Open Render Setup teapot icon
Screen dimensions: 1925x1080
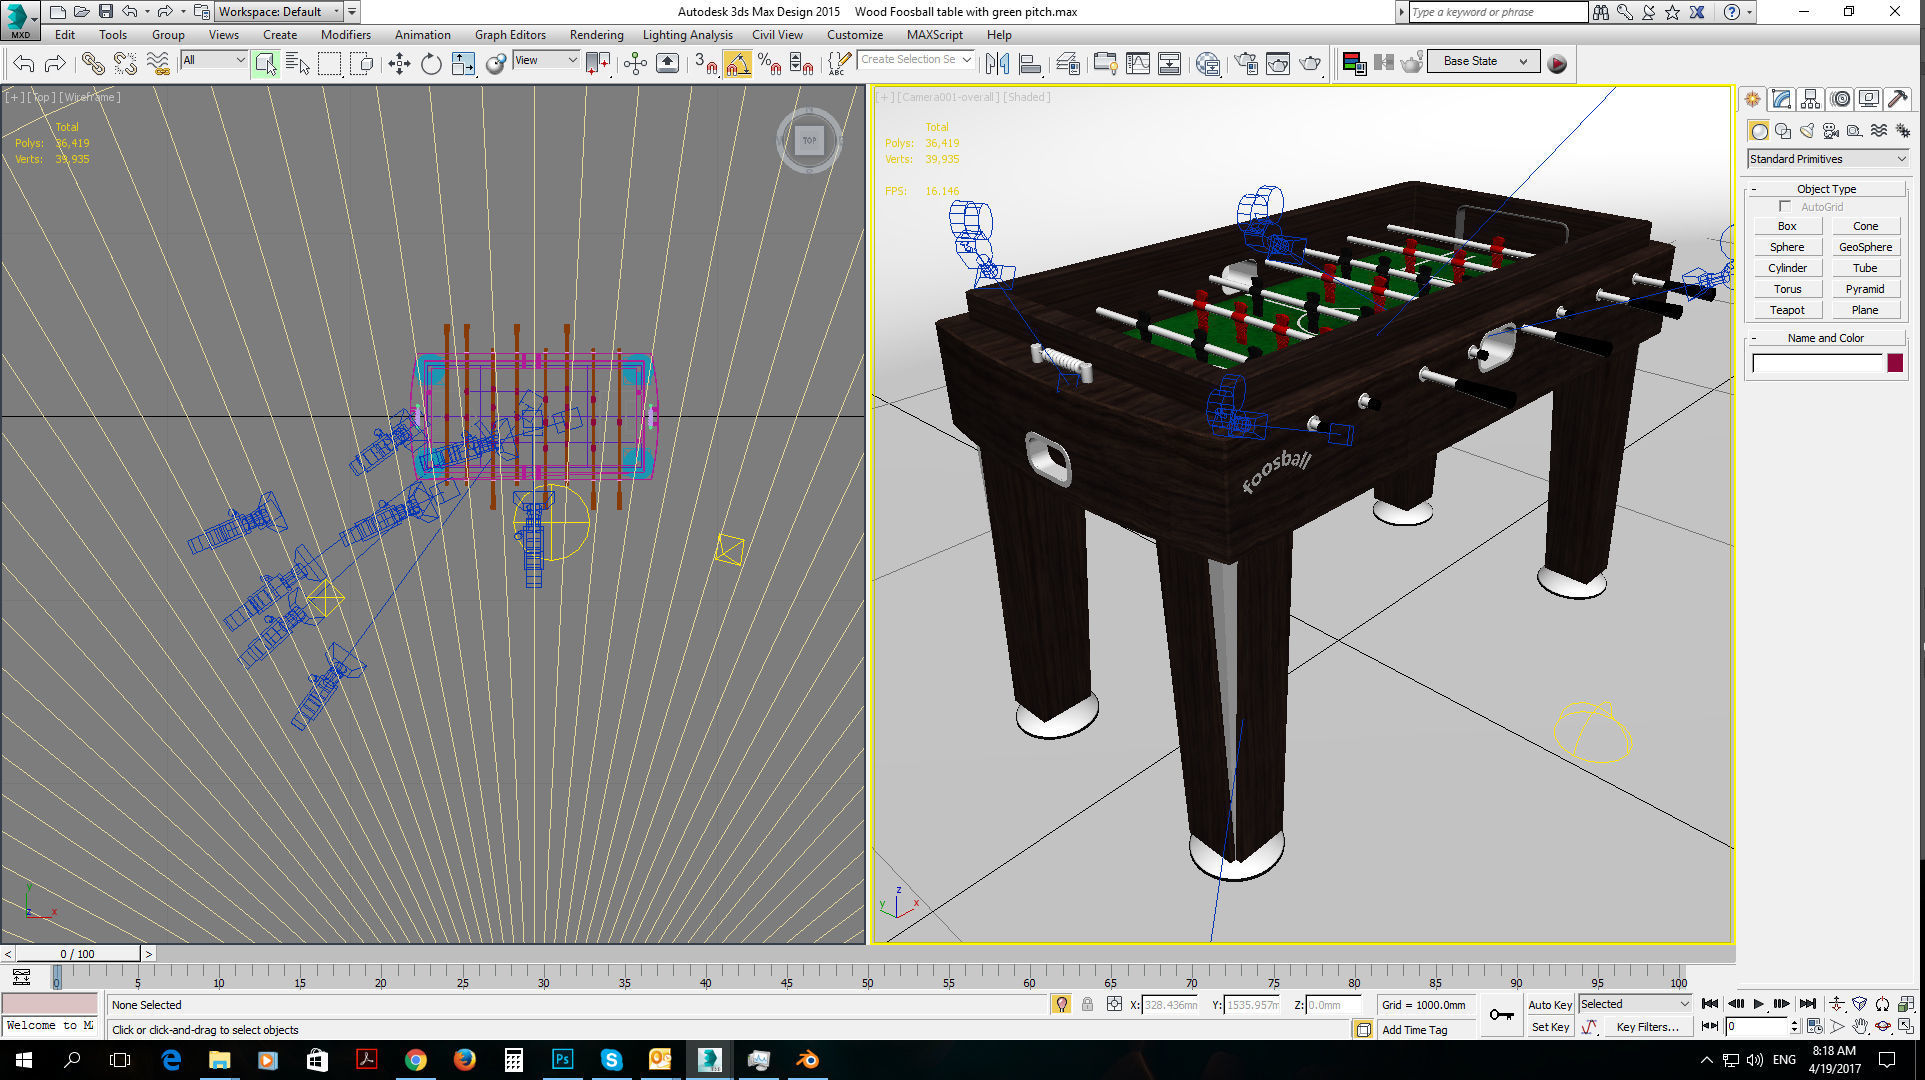coord(1246,64)
